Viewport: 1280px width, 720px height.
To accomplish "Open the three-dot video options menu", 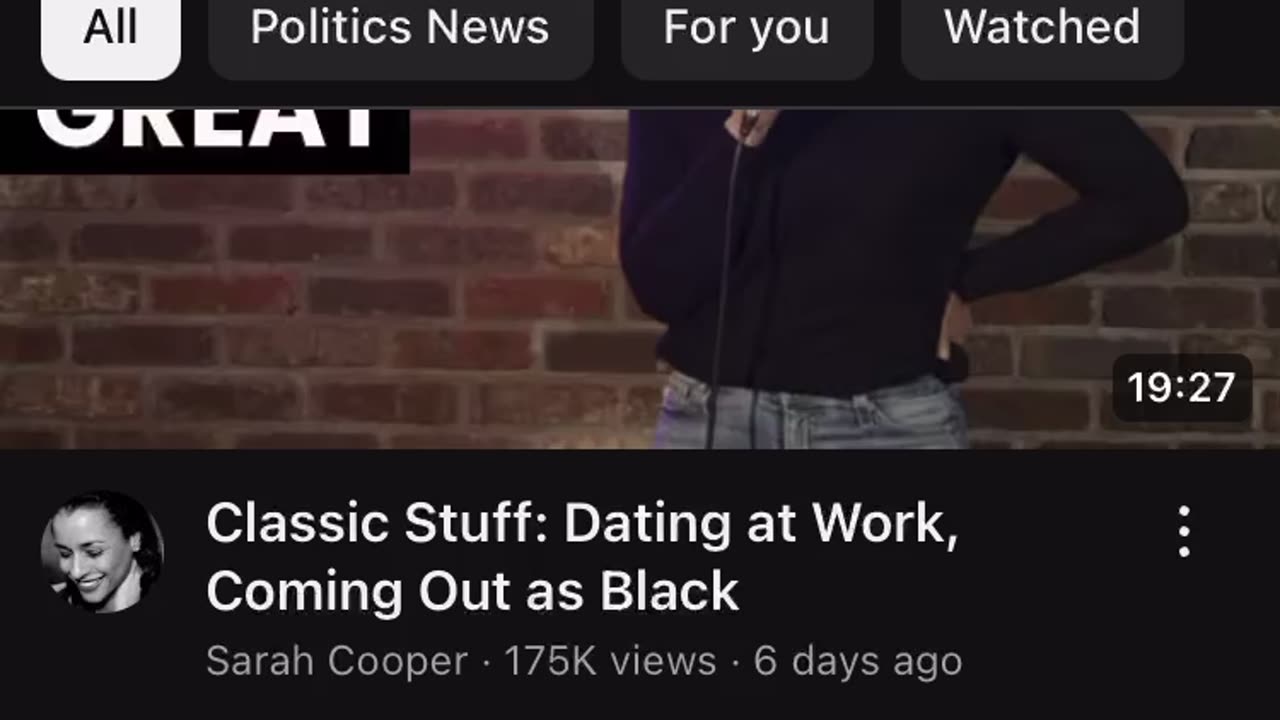I will [x=1184, y=531].
